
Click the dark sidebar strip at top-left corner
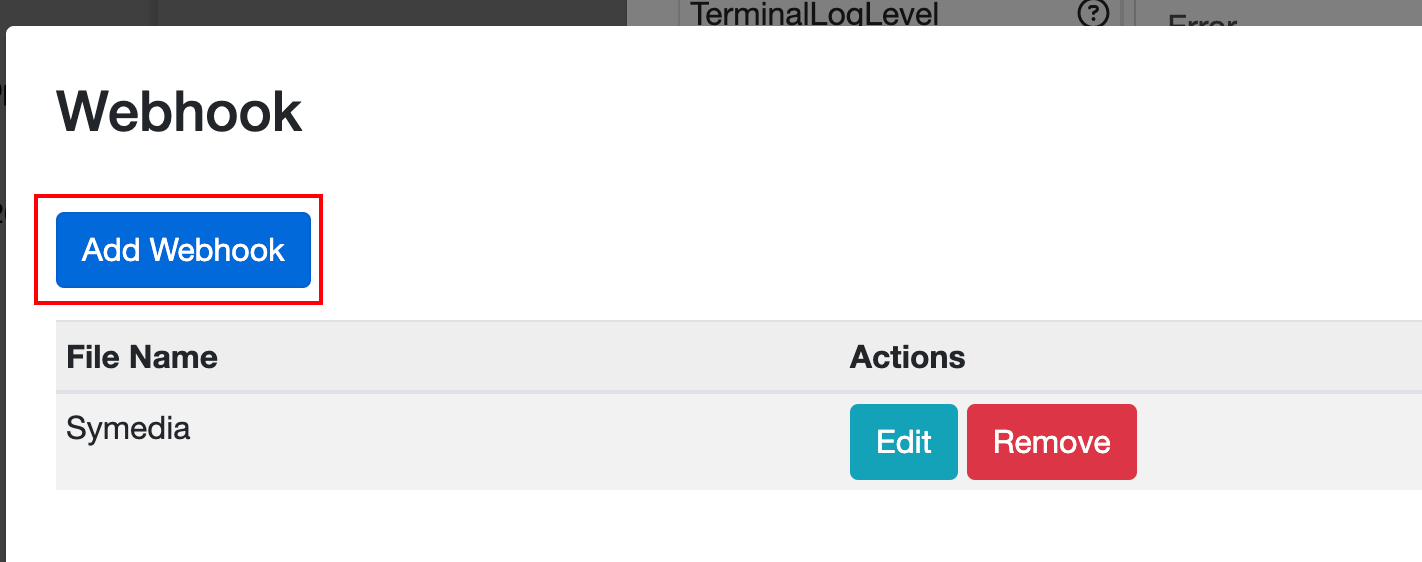(x=75, y=12)
